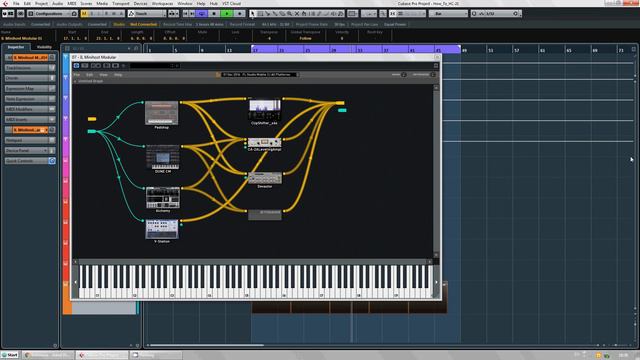Viewport: 640px width, 360px height.
Task: Click the Record transport button
Action: (x=240, y=13)
